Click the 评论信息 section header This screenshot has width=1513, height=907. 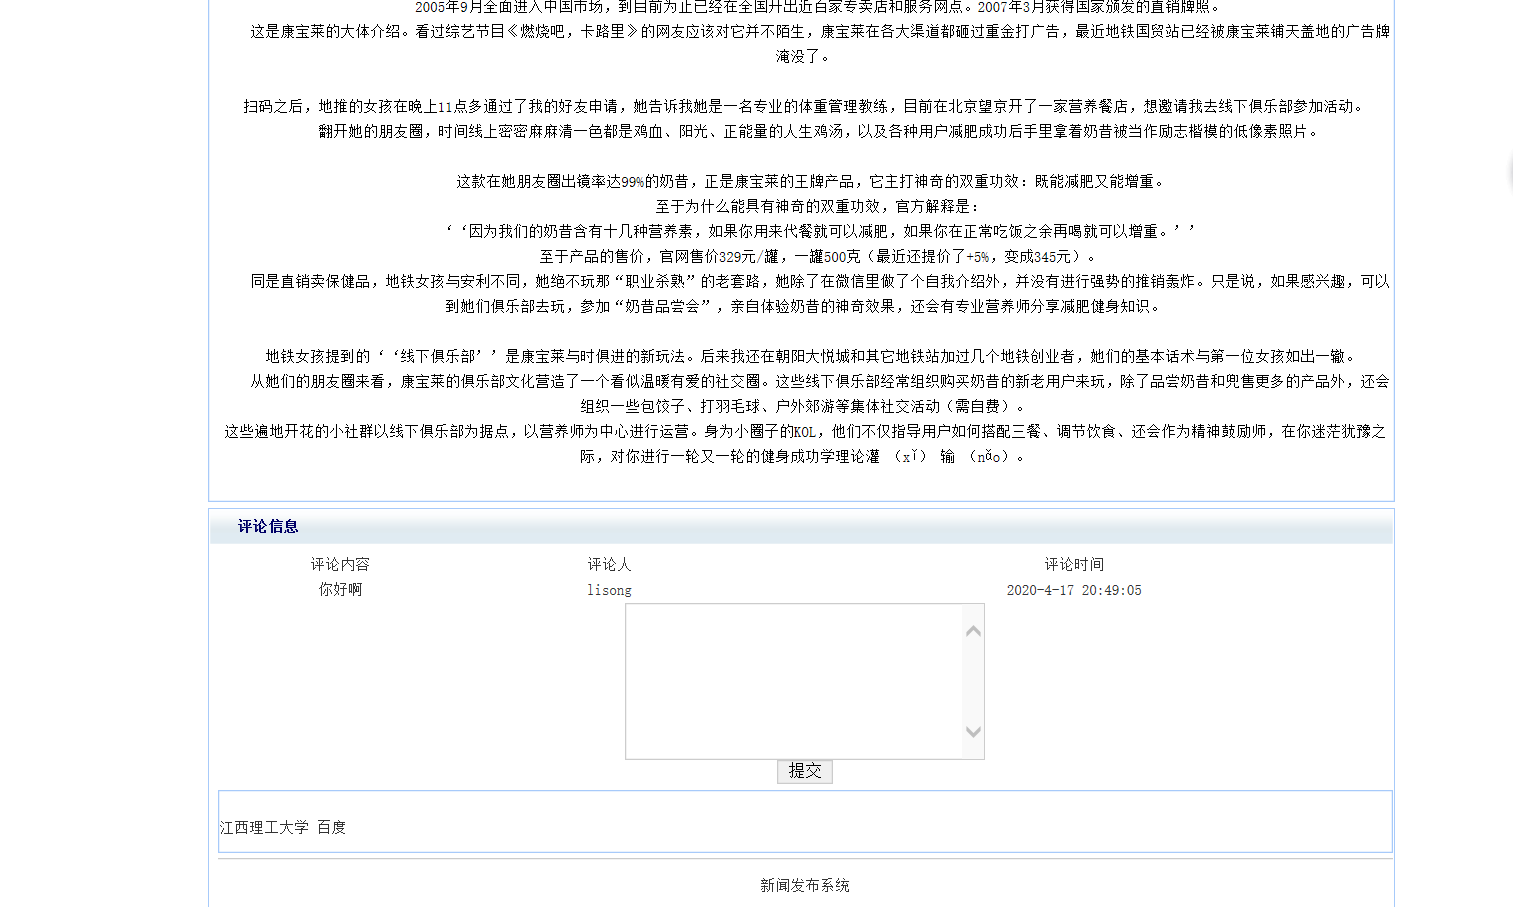point(268,526)
